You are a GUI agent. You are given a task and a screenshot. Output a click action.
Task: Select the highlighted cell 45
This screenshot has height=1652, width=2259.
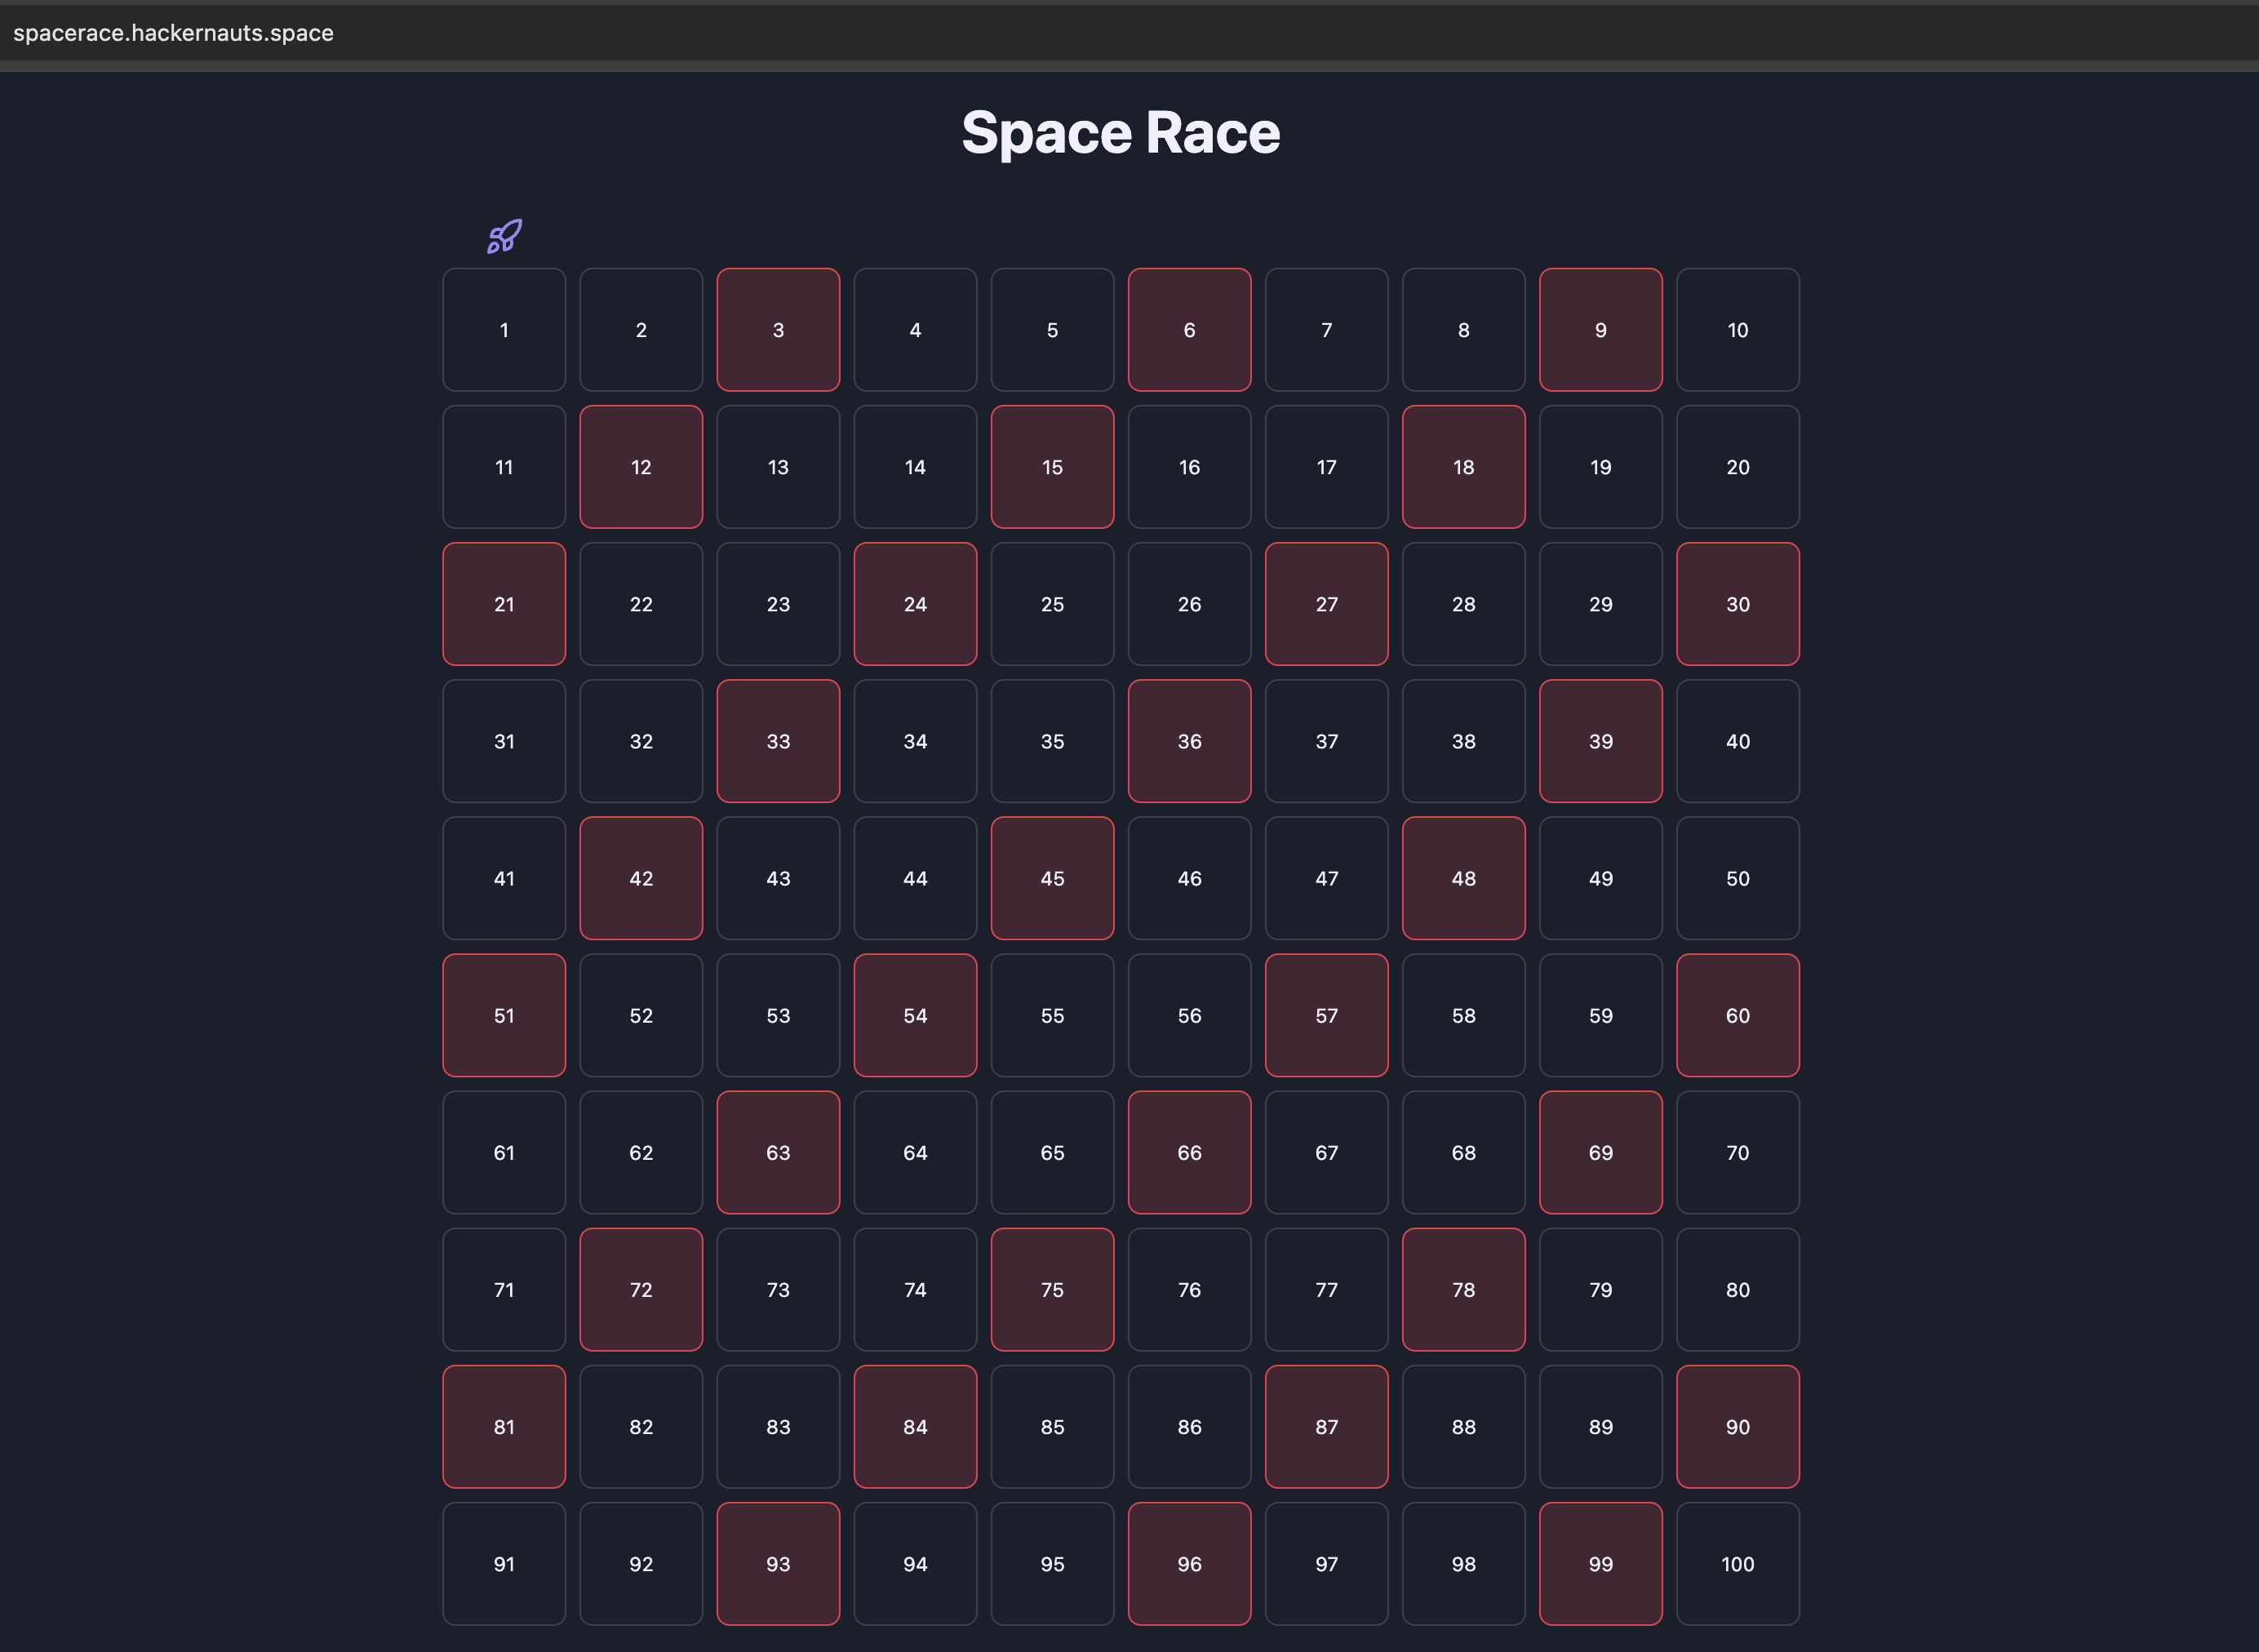[x=1052, y=878]
